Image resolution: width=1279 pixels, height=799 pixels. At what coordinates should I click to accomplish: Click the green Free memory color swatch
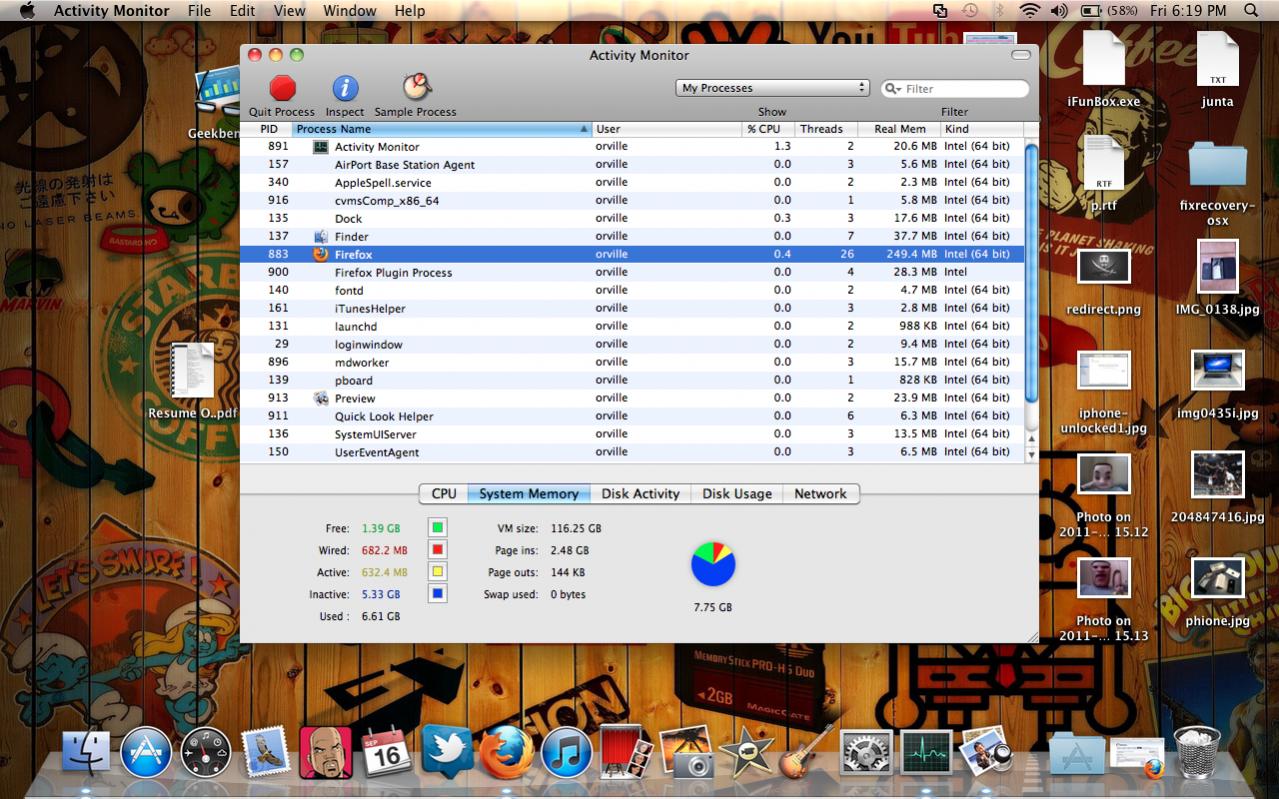click(x=437, y=528)
